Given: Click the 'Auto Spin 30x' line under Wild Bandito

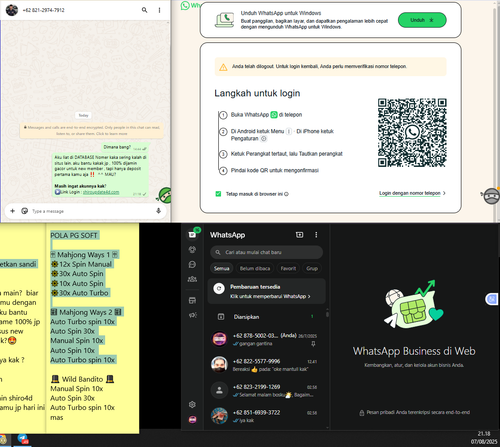Looking at the screenshot, I should coord(72,398).
